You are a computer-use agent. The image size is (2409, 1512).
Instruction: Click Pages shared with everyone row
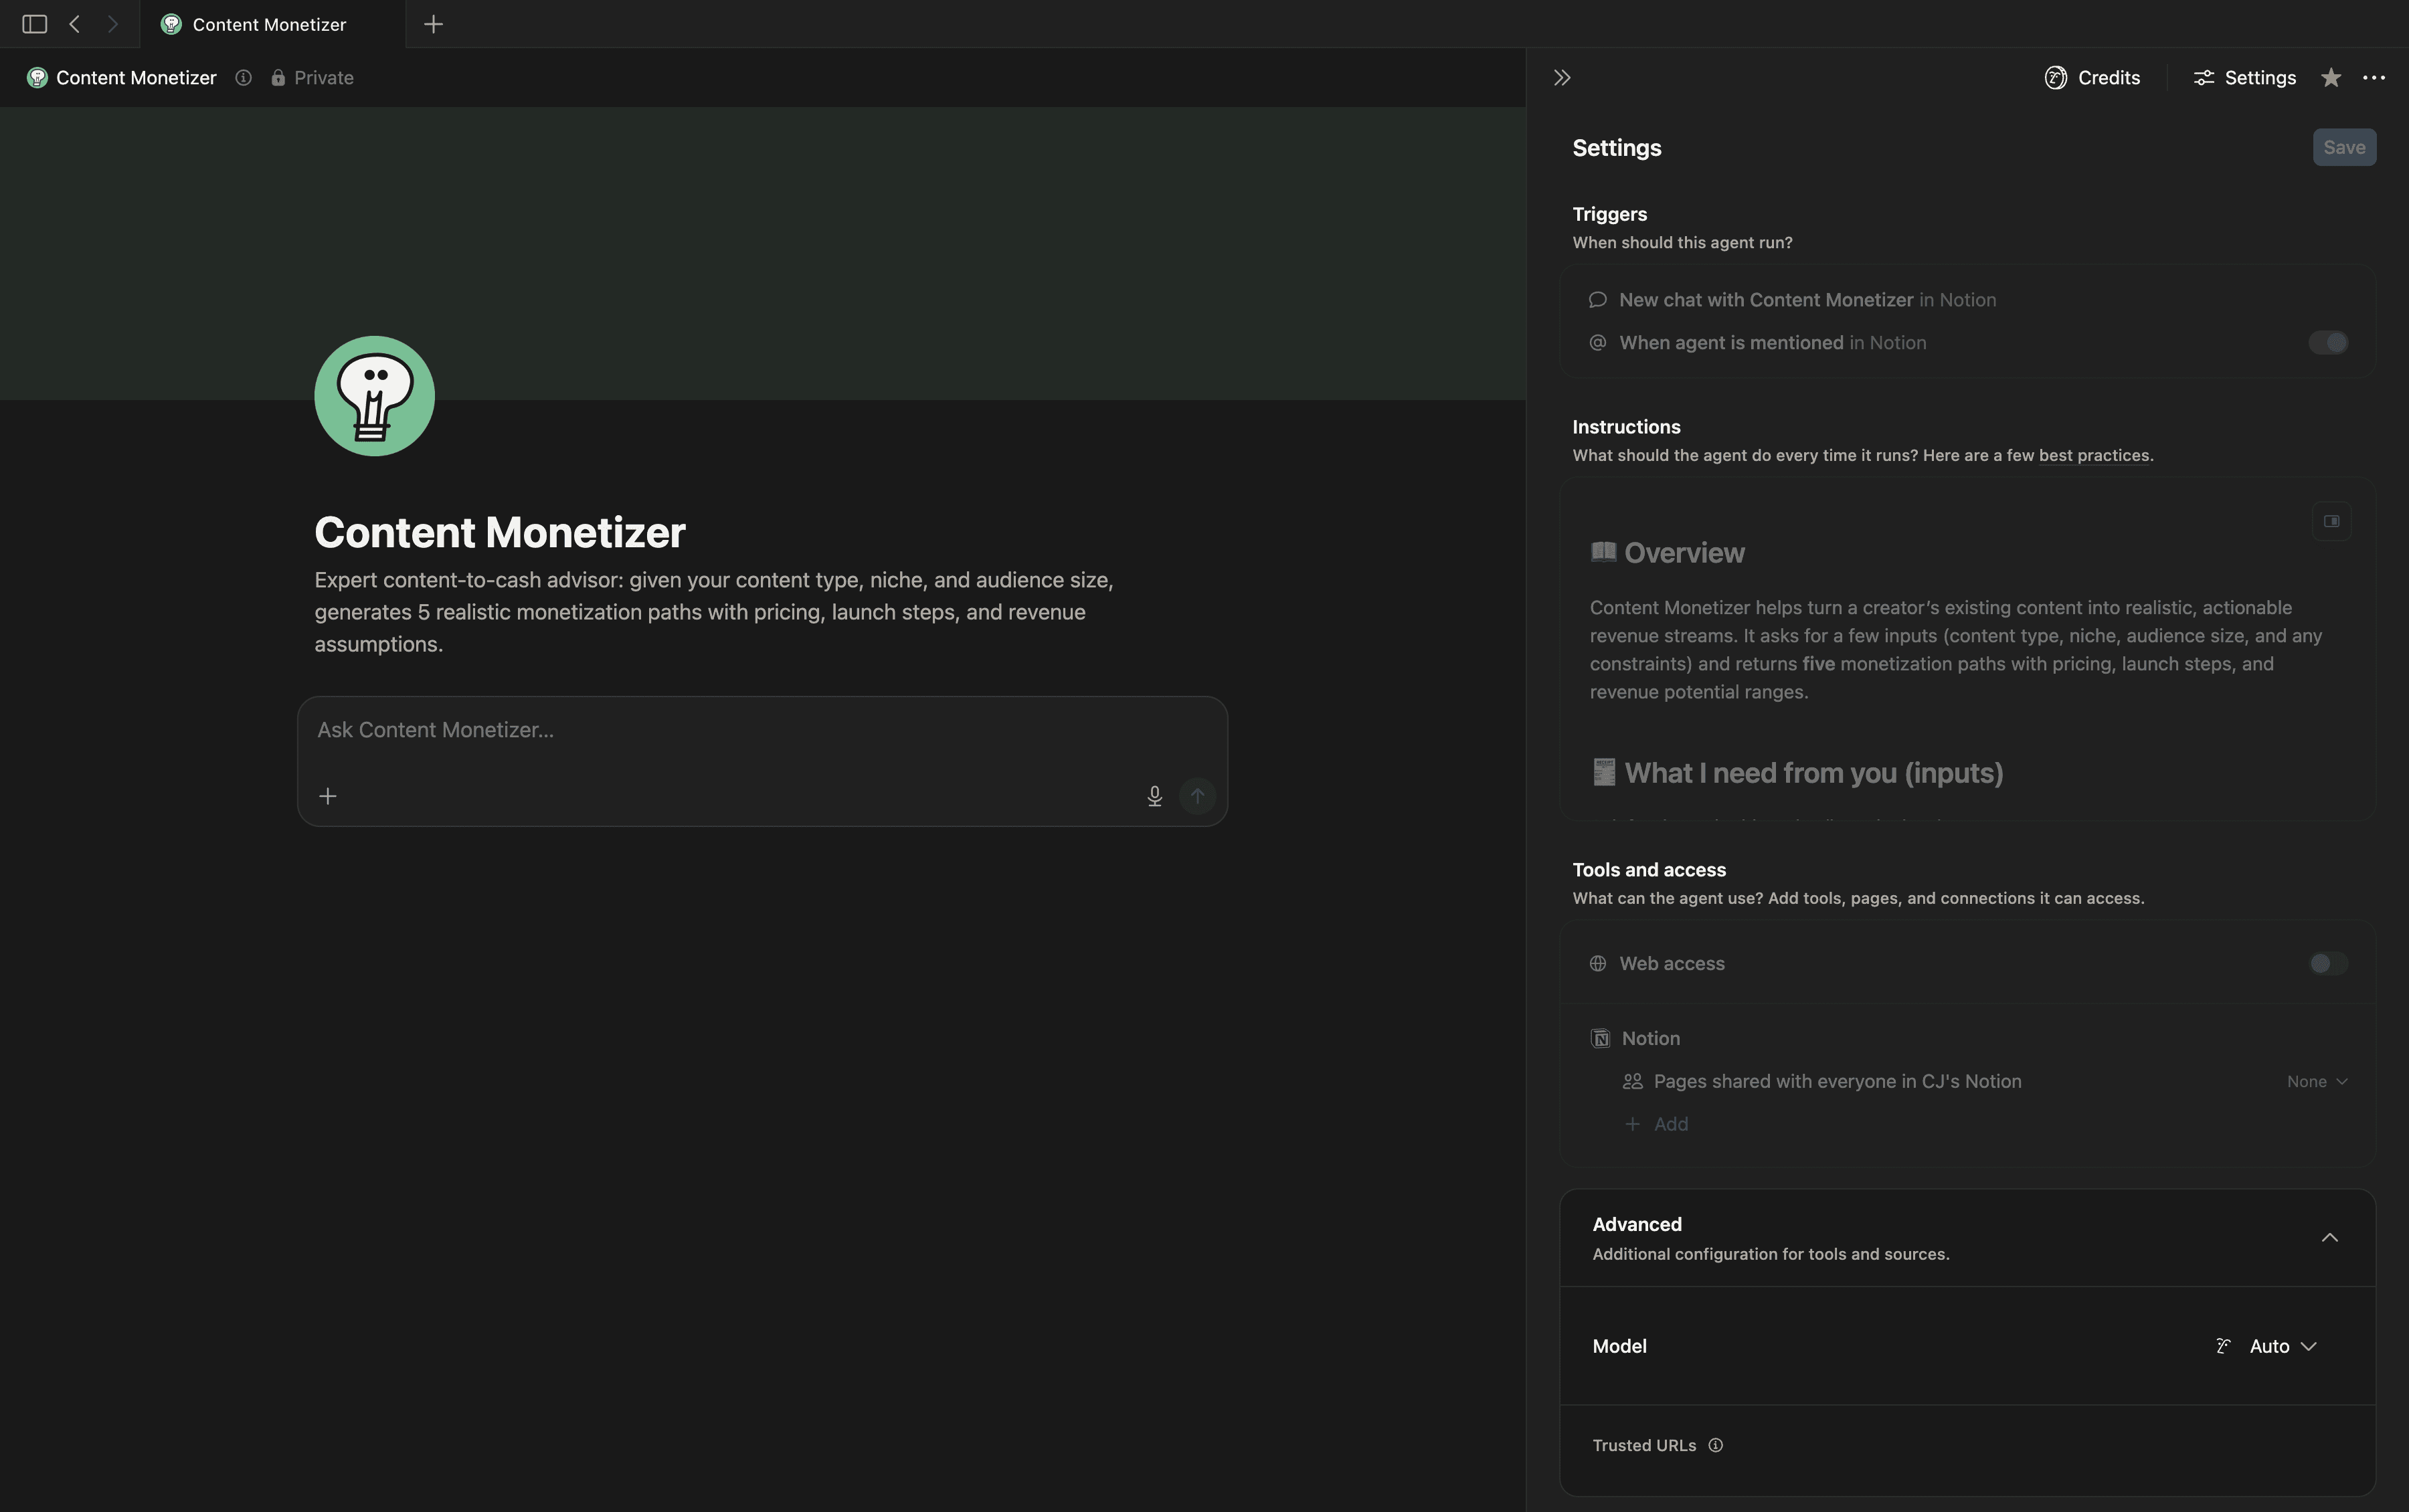click(1967, 1082)
